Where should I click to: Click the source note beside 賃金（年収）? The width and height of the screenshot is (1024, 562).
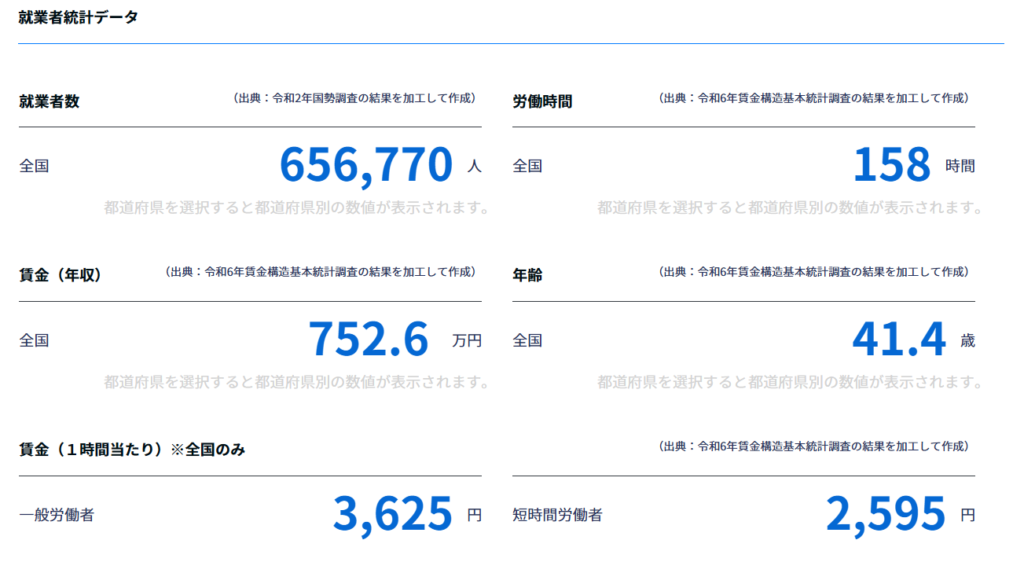point(319,272)
